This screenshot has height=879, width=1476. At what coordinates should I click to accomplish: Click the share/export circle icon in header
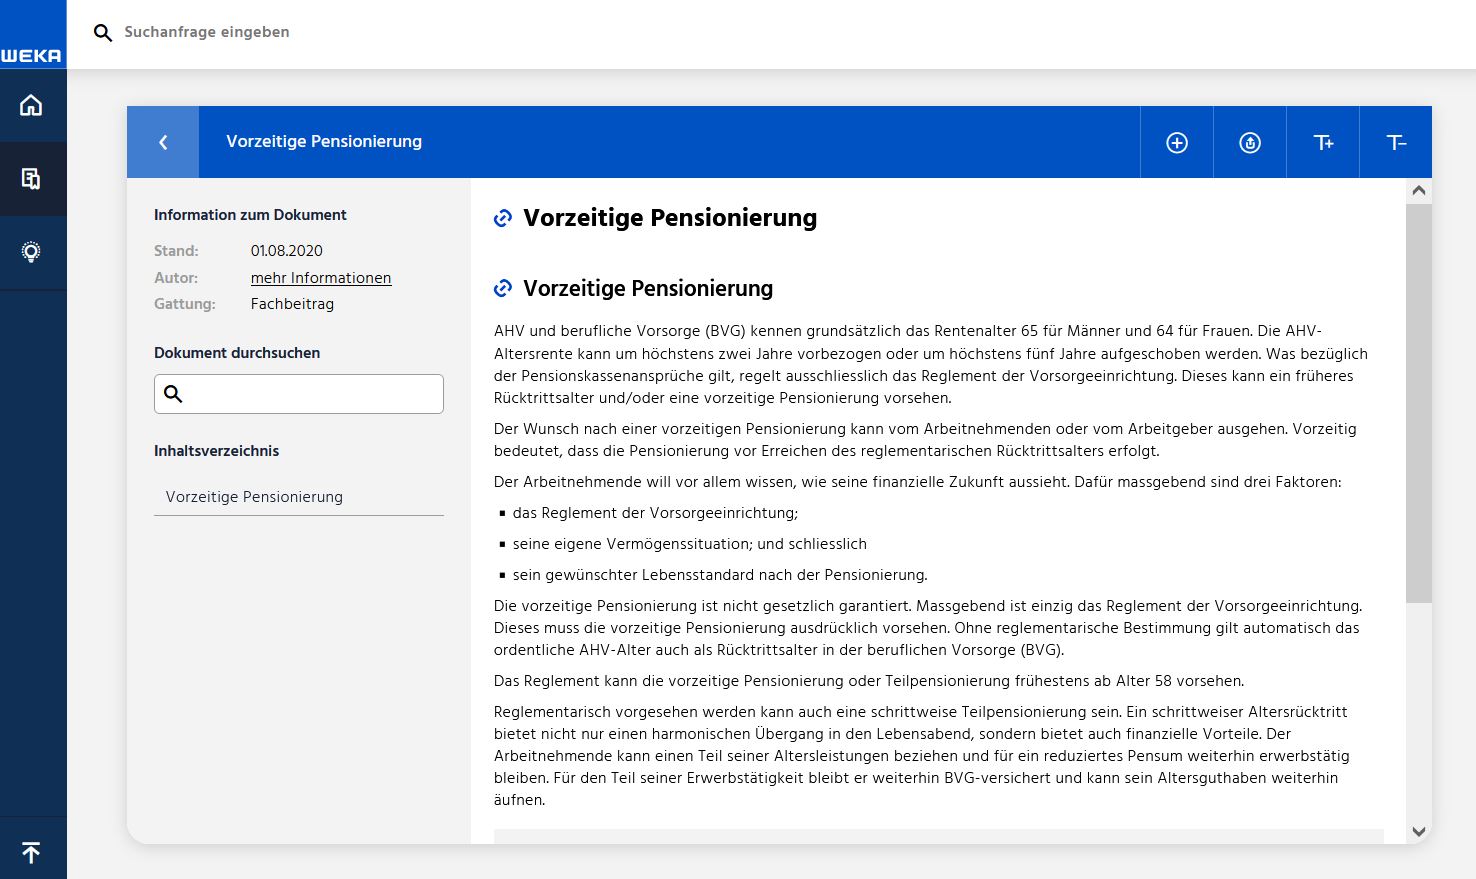pyautogui.click(x=1250, y=143)
